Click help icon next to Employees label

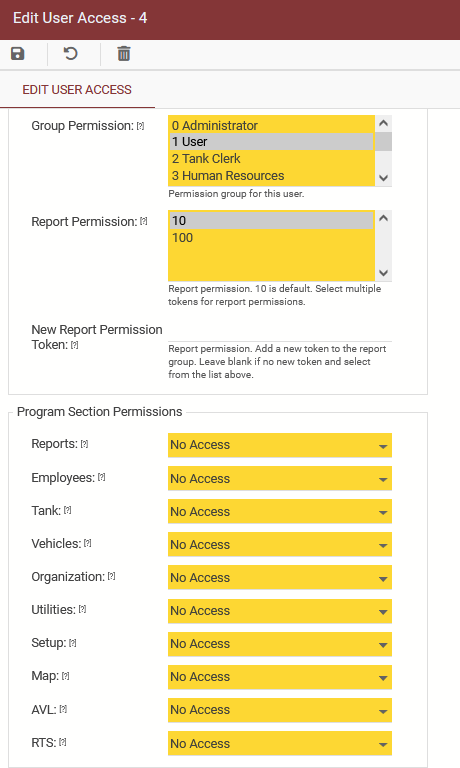point(101,477)
